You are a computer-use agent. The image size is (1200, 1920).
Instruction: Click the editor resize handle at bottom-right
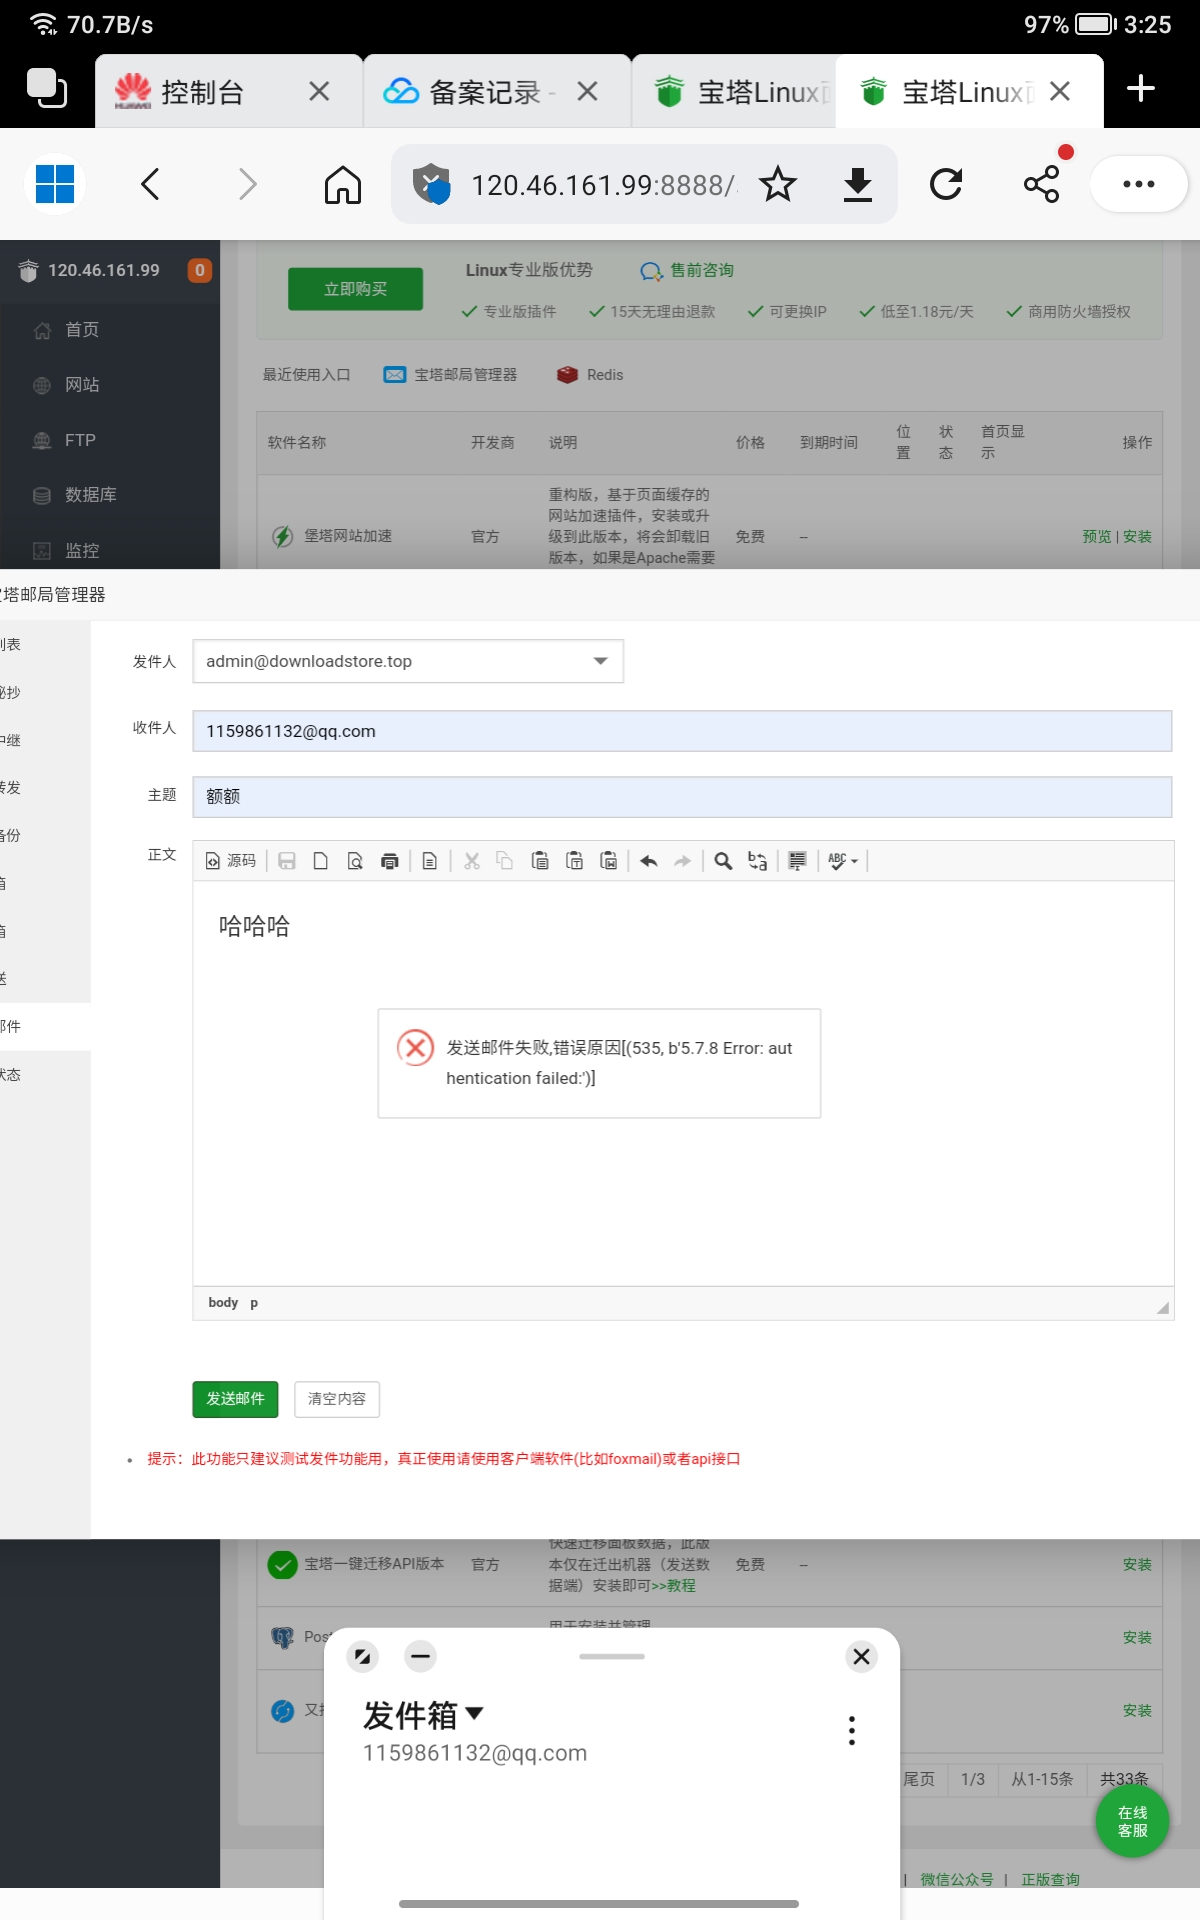pyautogui.click(x=1163, y=1308)
